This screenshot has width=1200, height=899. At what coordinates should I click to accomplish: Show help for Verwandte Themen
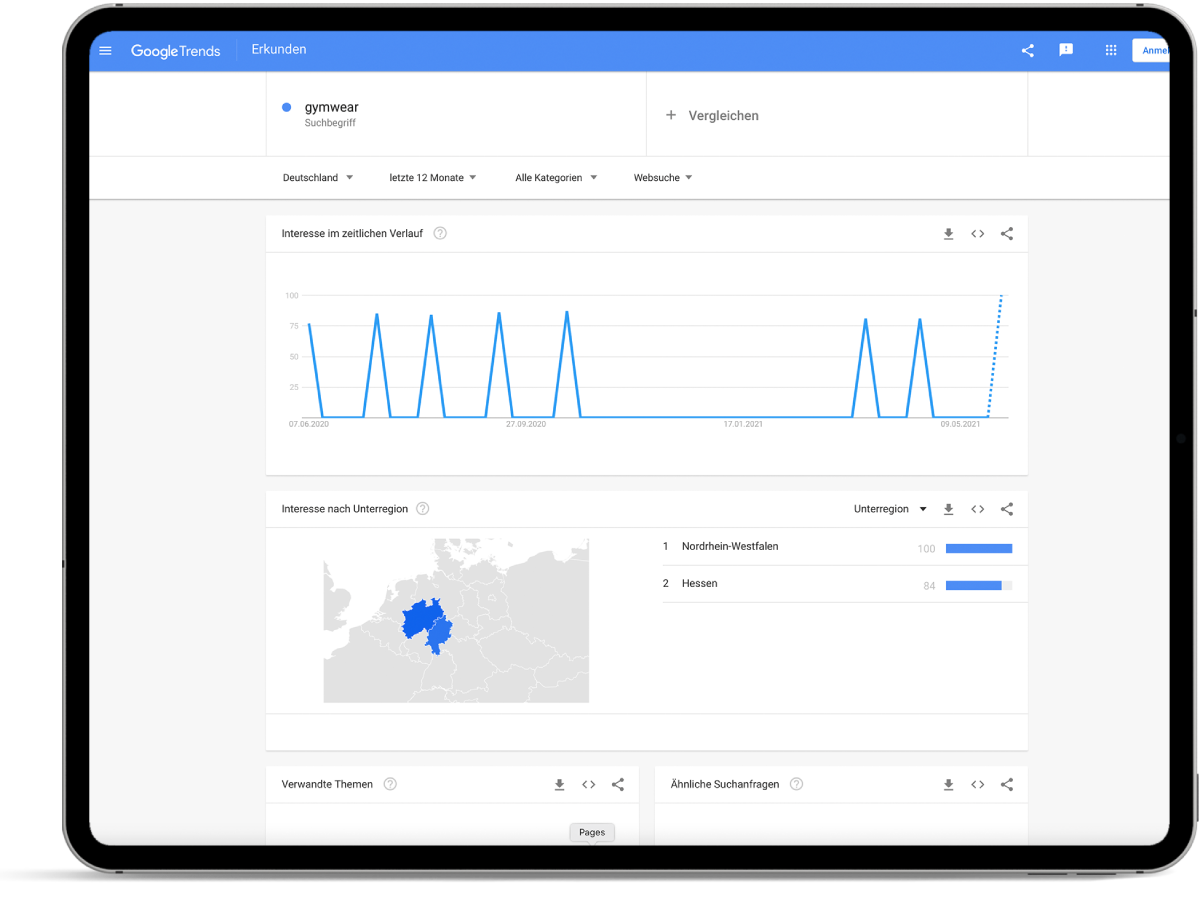(x=390, y=785)
